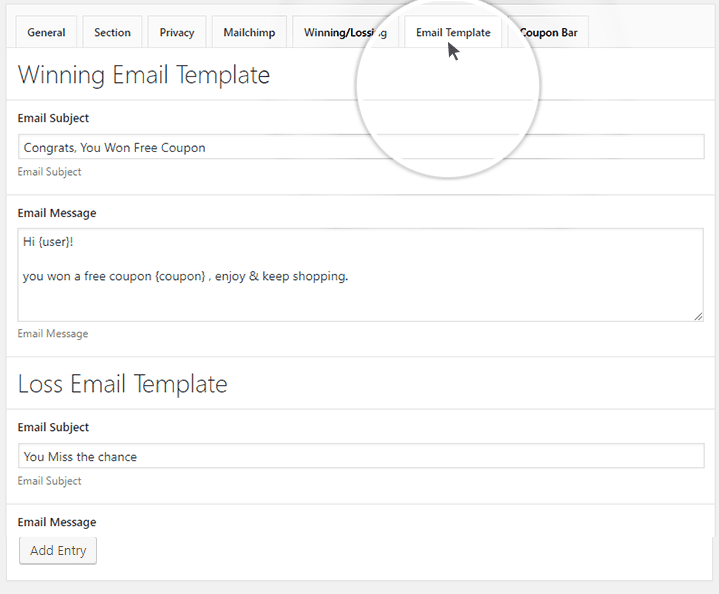Click the gray helper text below winning textarea
This screenshot has width=719, height=594.
click(x=53, y=334)
